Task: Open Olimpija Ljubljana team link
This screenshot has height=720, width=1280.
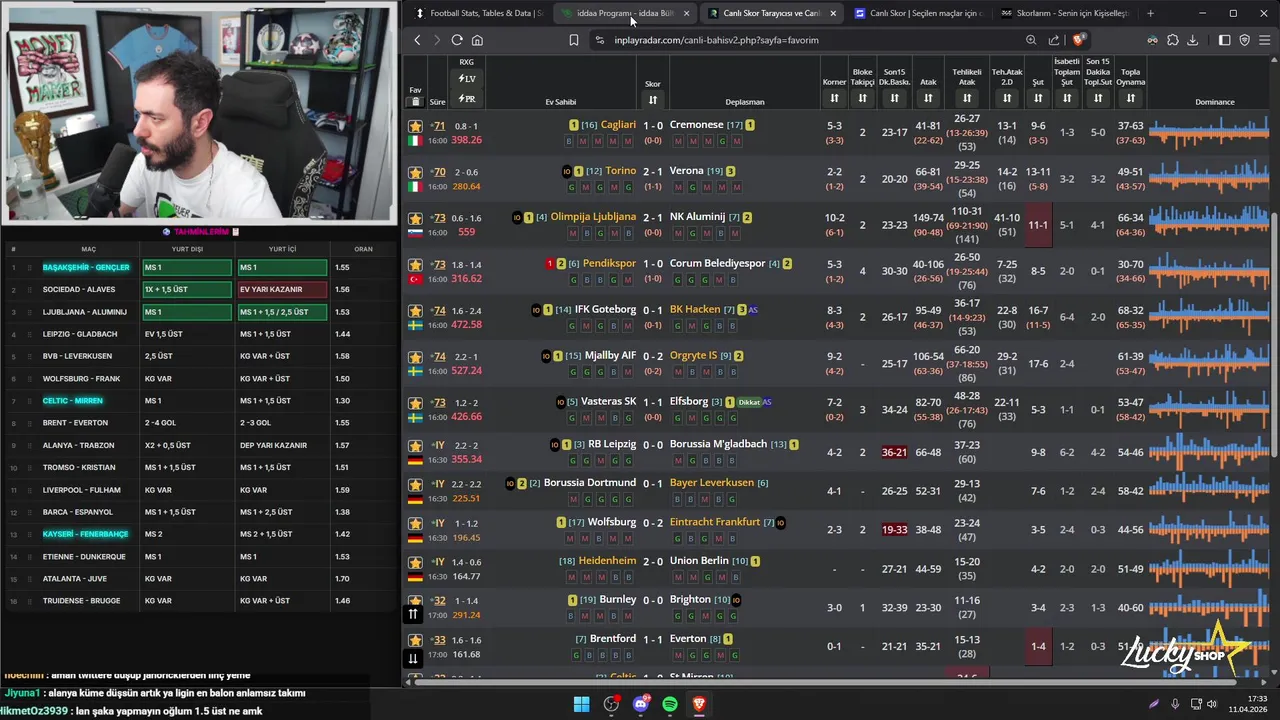Action: point(593,217)
